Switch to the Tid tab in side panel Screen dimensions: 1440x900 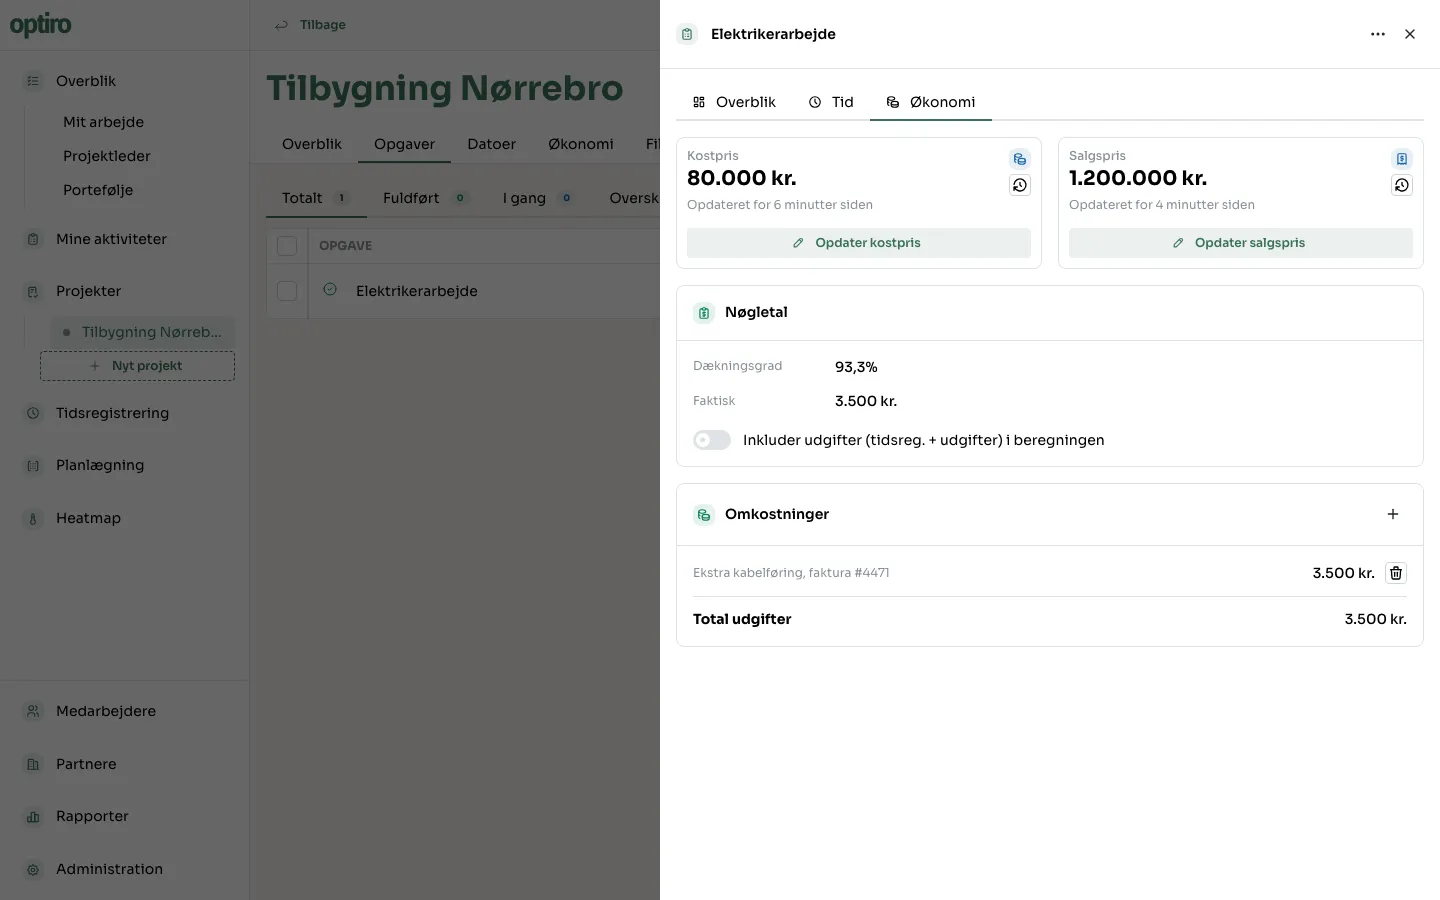pos(831,102)
